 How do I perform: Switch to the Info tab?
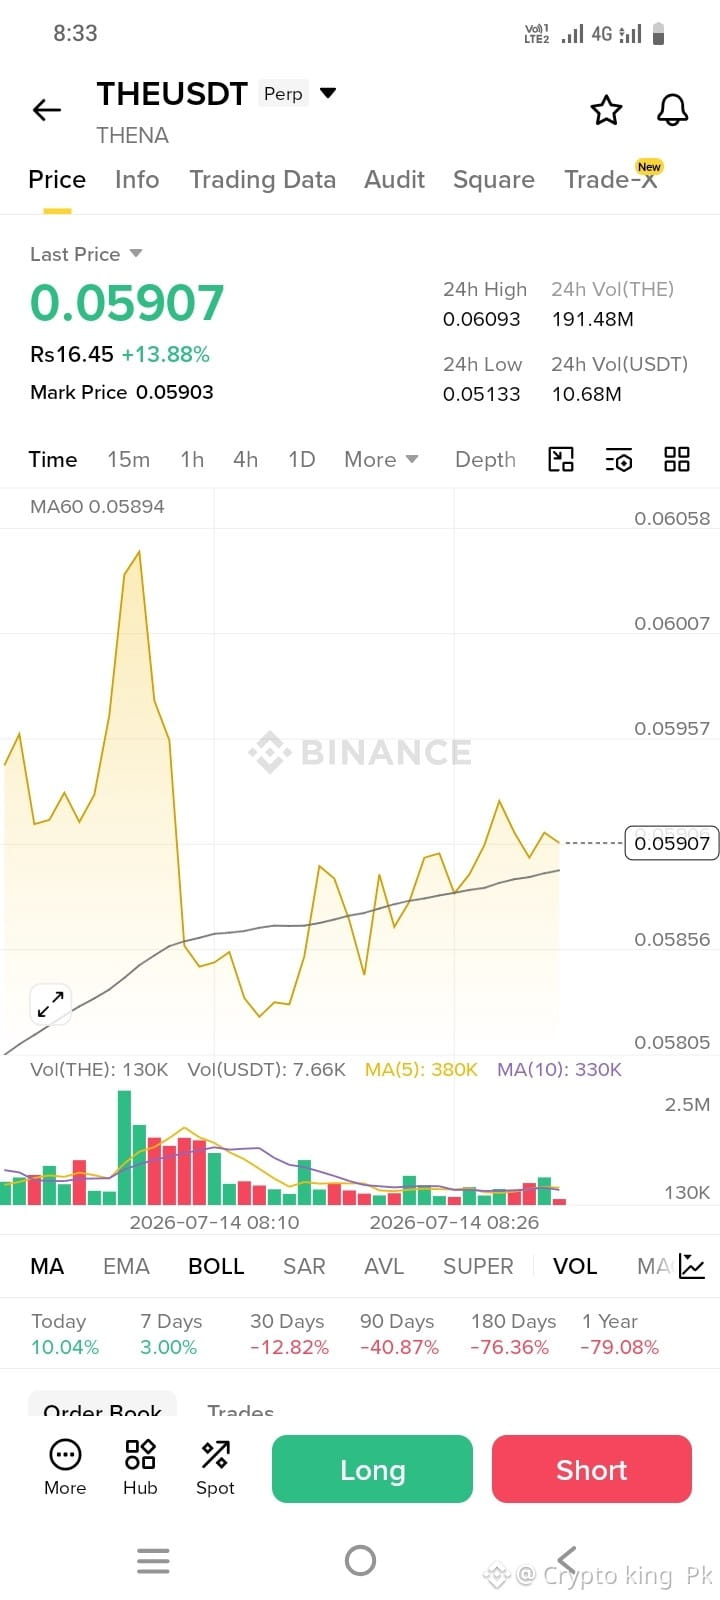[137, 179]
